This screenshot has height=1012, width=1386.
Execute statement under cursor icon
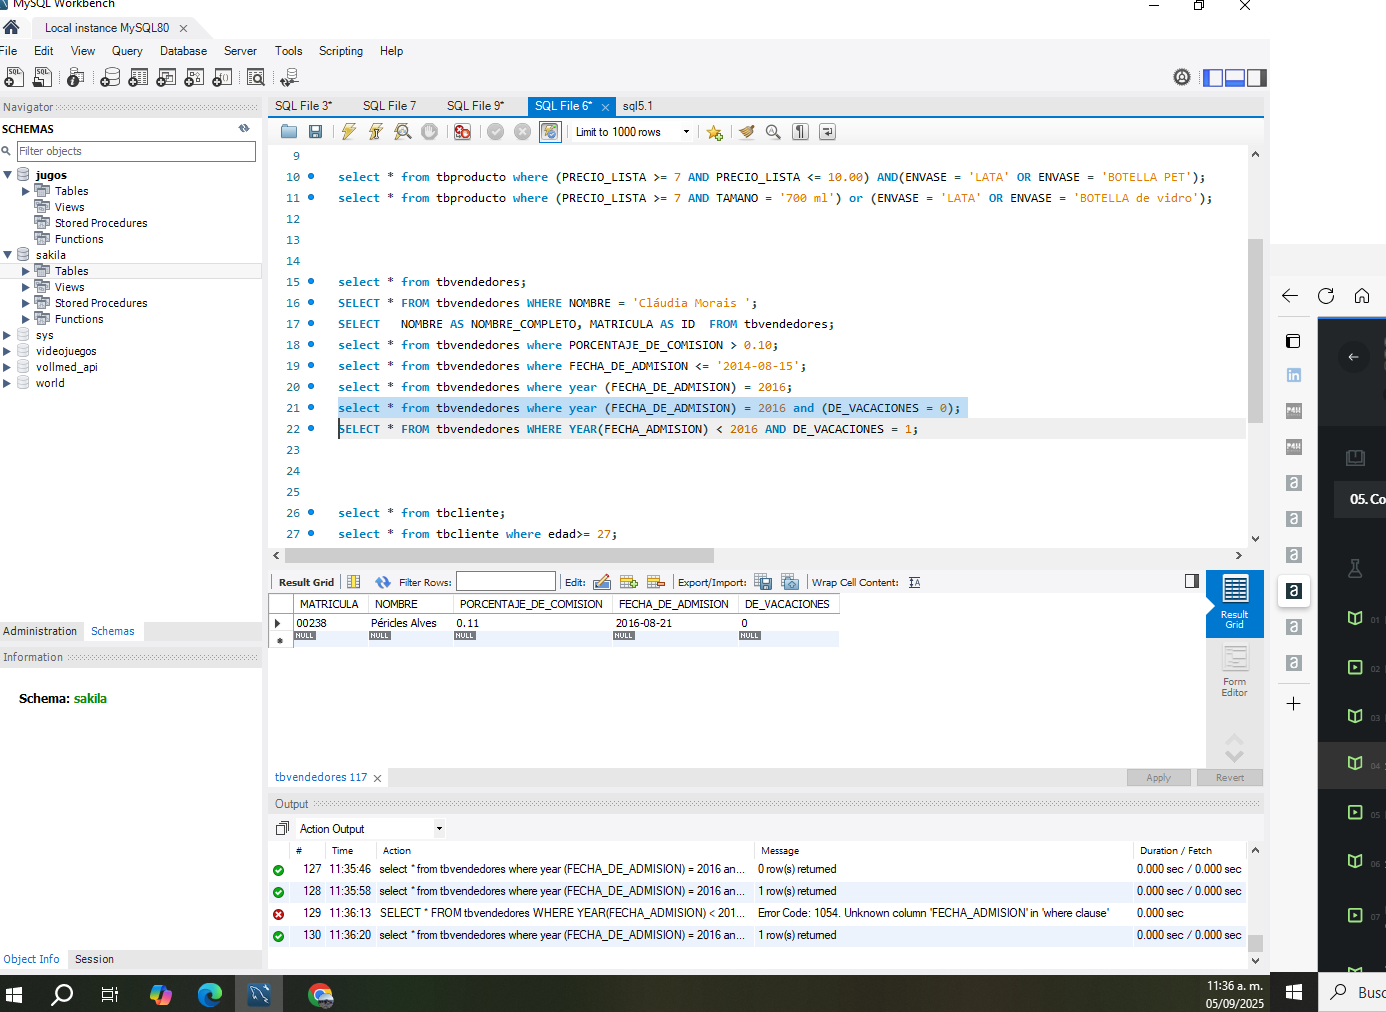tap(375, 132)
